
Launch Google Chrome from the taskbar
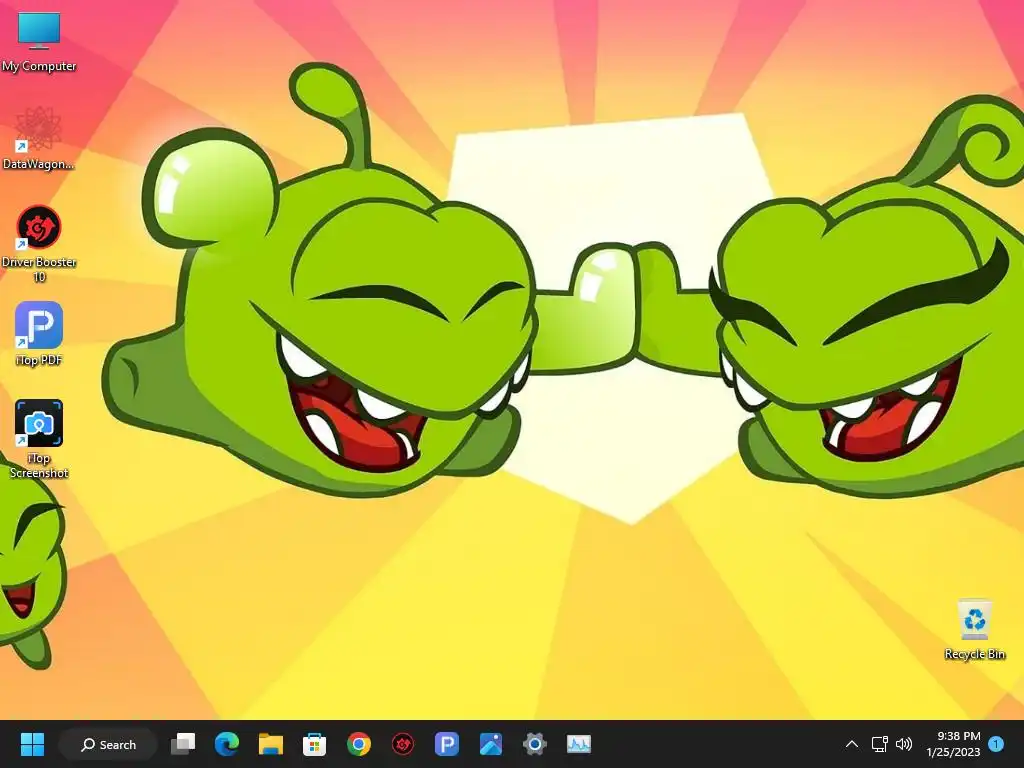(x=359, y=744)
